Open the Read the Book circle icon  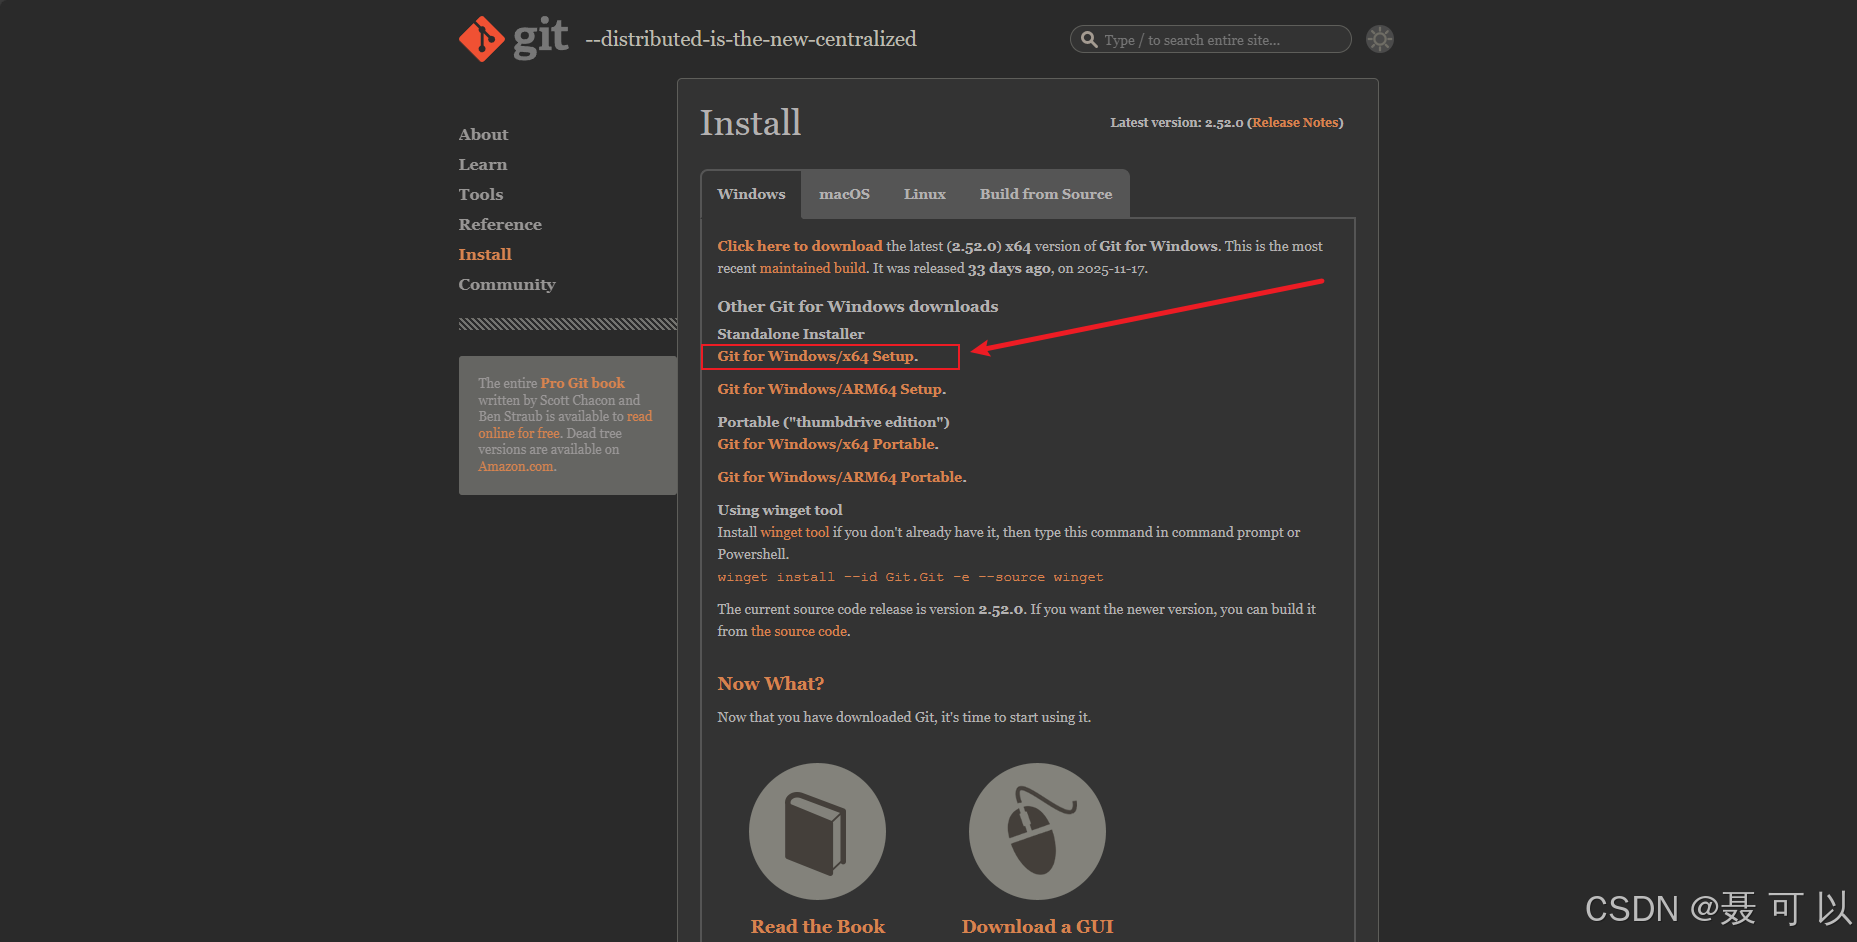tap(817, 831)
